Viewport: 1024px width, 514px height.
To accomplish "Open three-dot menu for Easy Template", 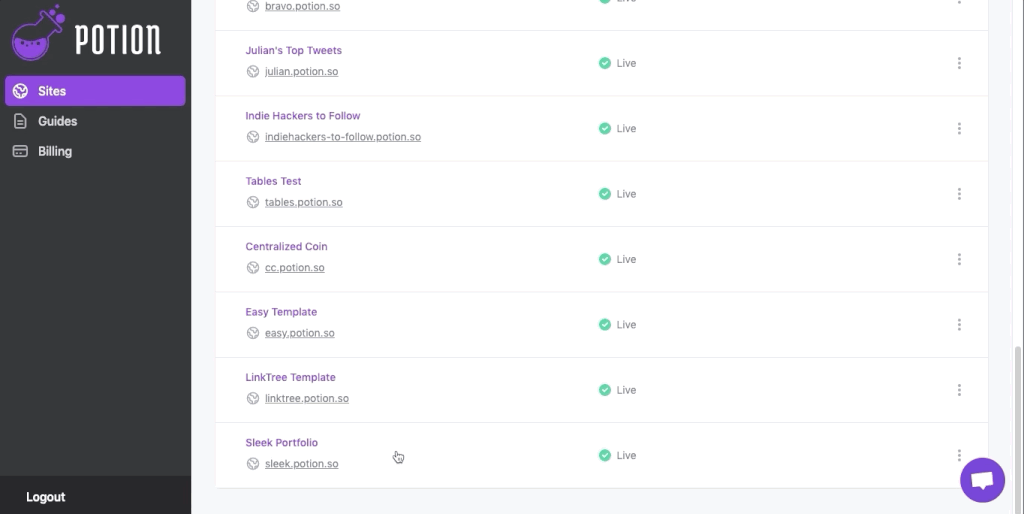I will click(x=959, y=325).
